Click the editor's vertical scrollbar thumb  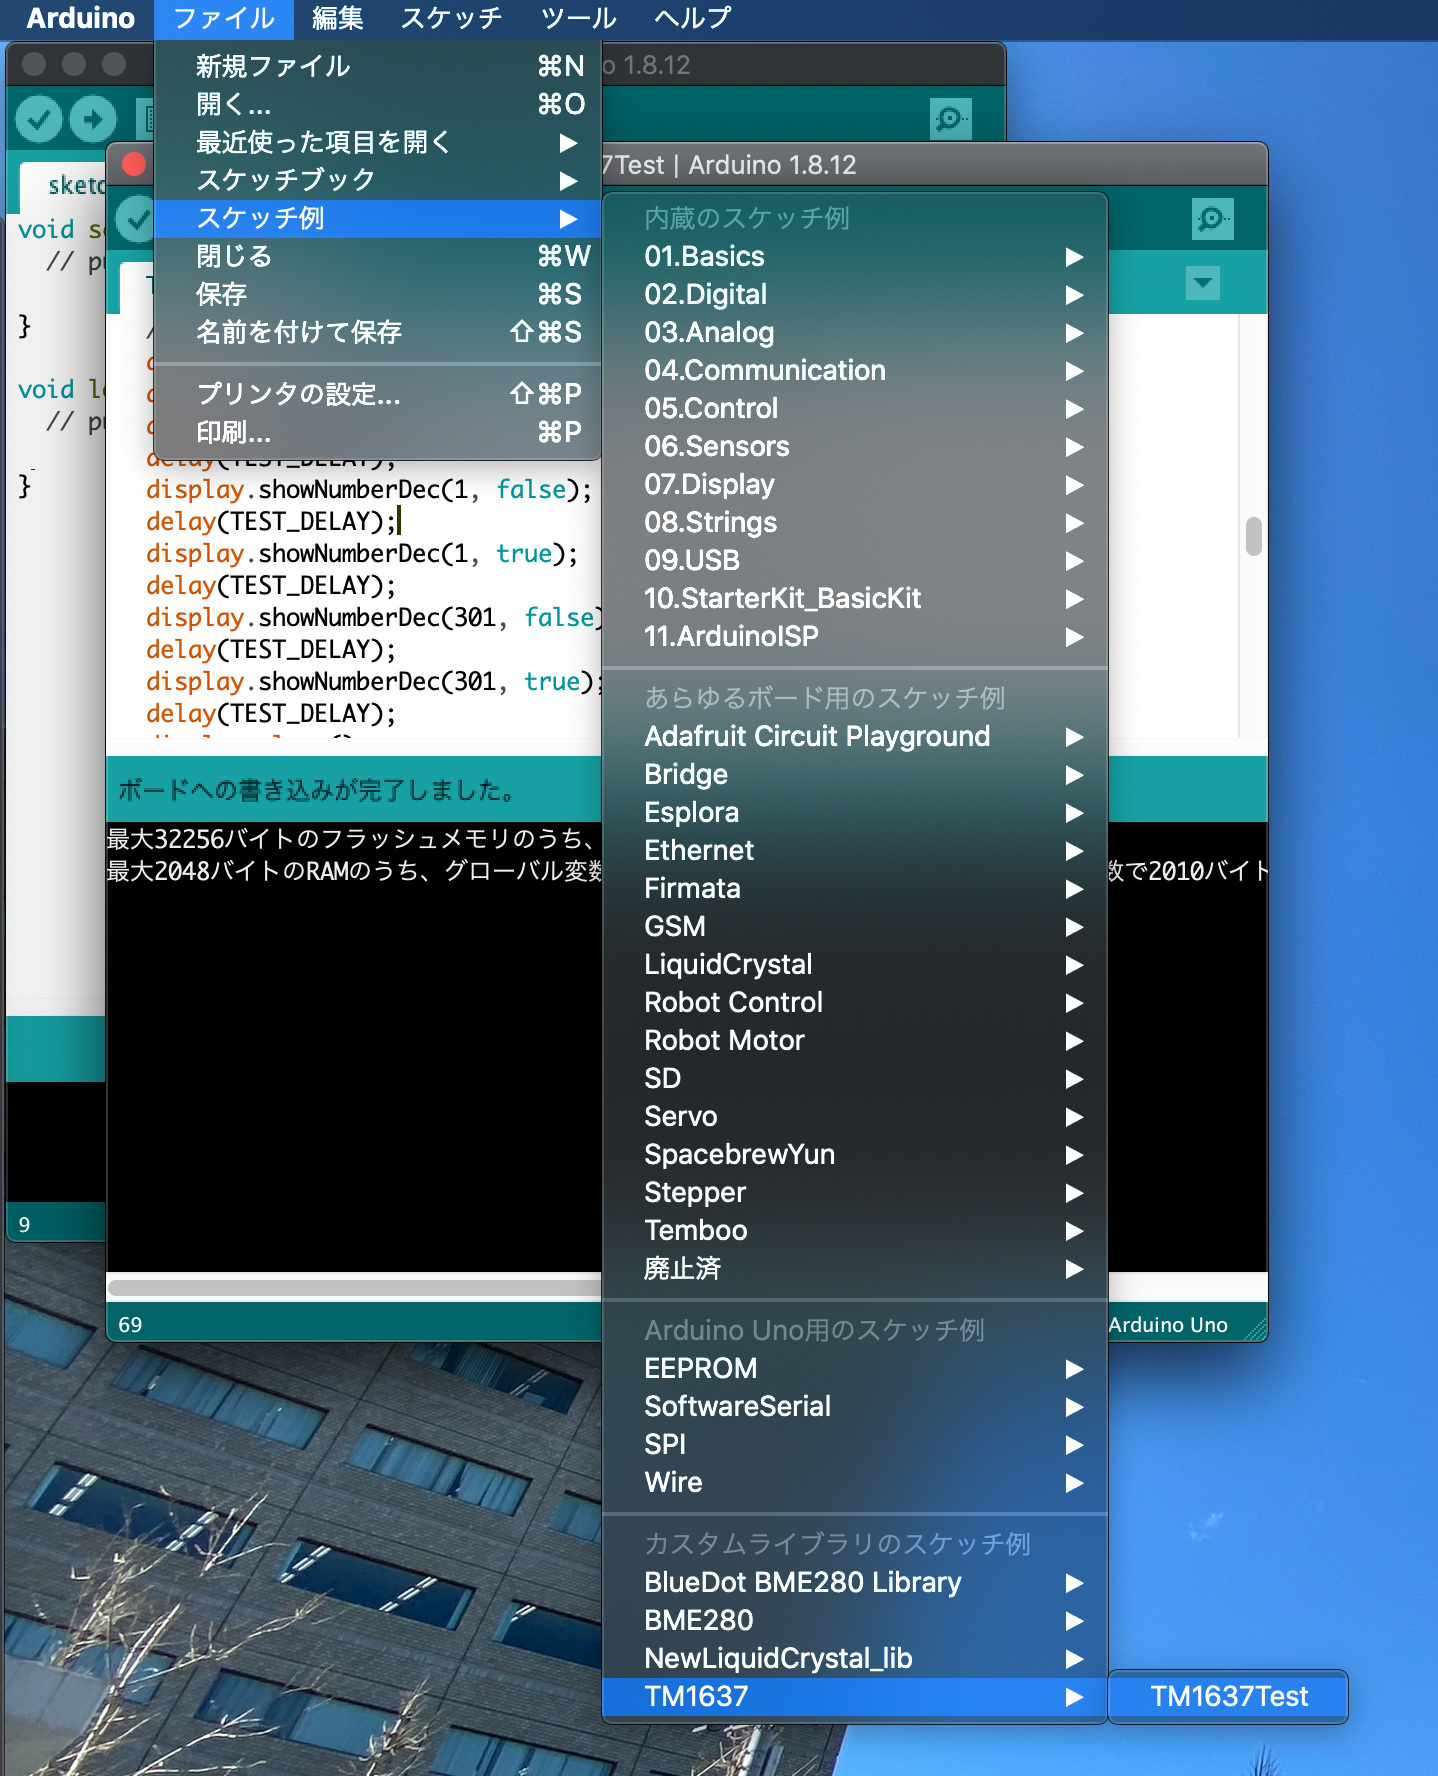coord(1253,536)
